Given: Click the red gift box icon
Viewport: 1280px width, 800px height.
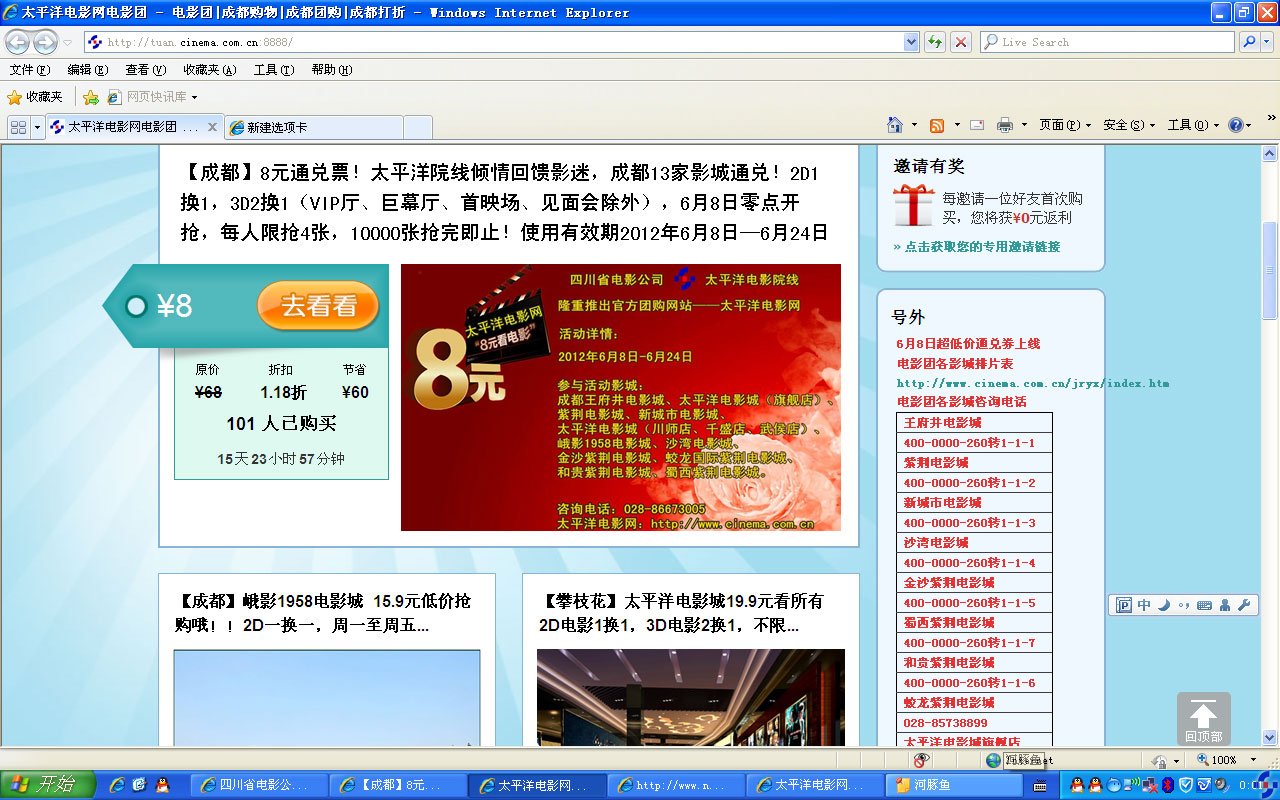Looking at the screenshot, I should tap(913, 204).
